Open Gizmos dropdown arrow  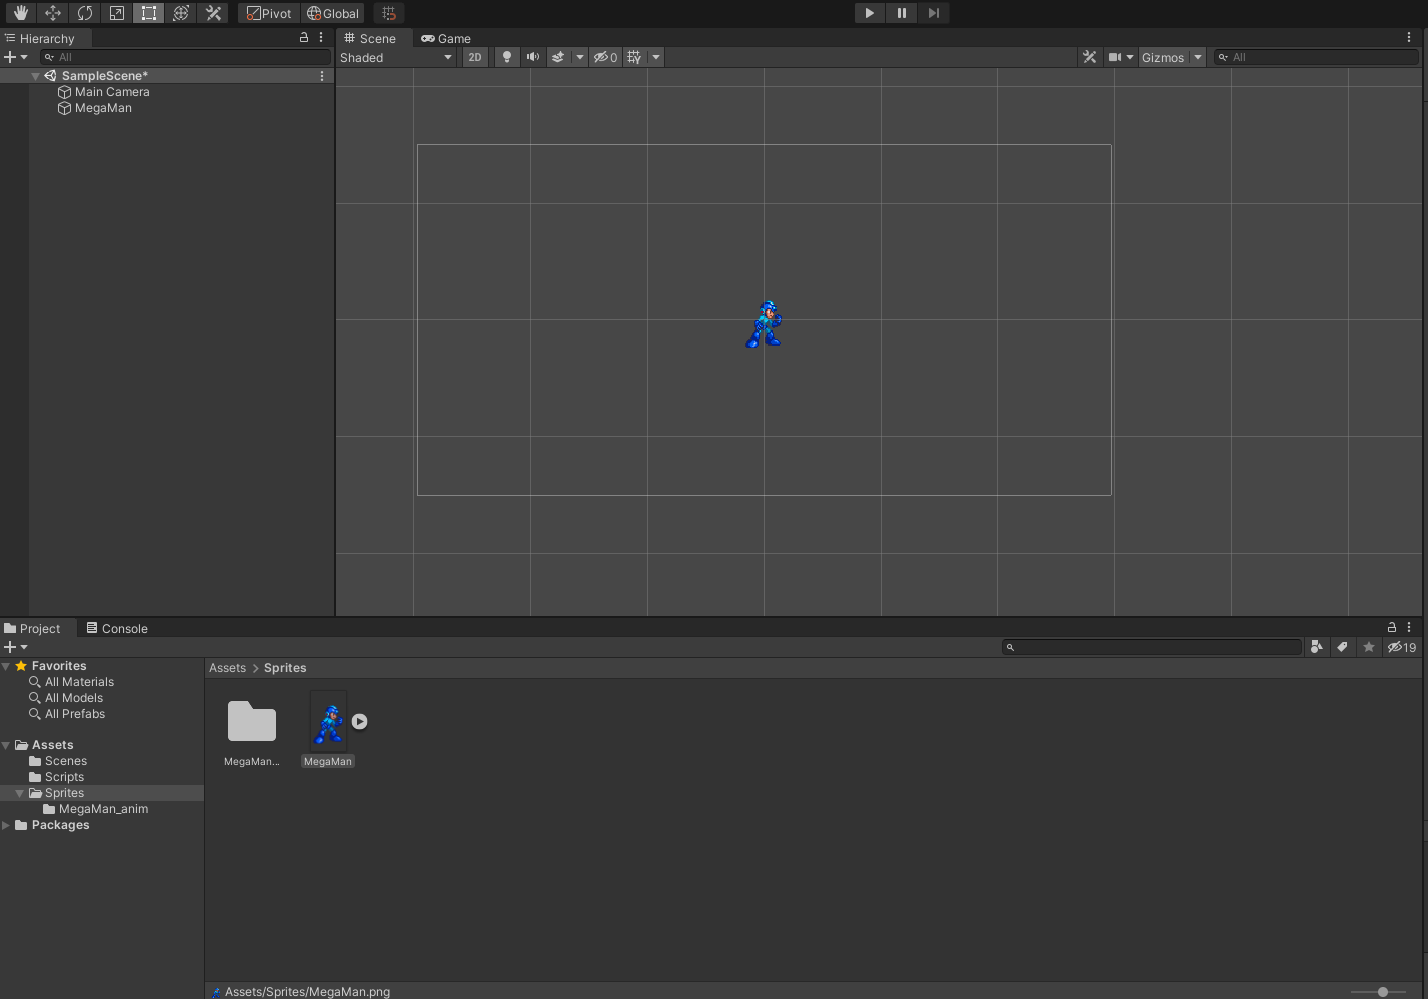coord(1198,57)
